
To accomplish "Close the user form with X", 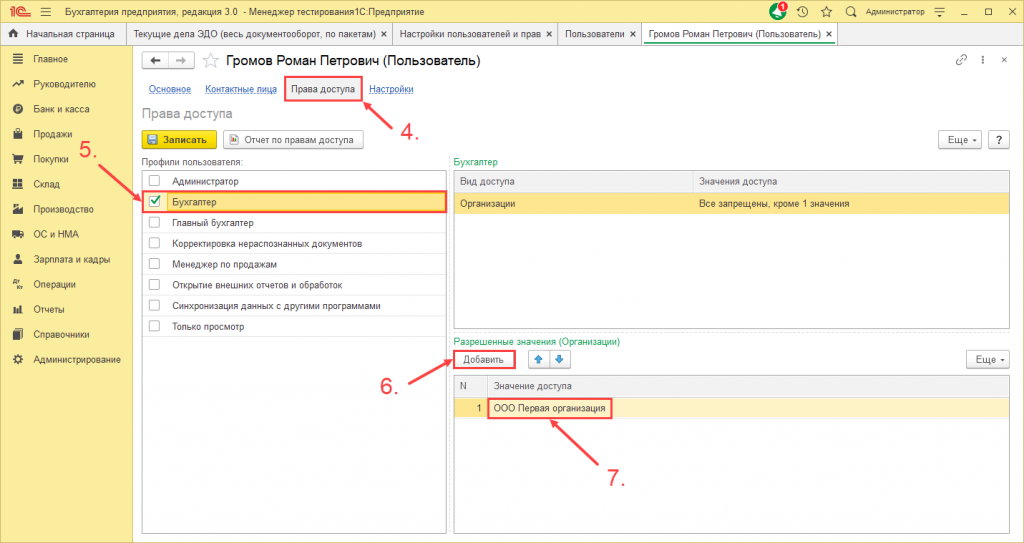I will pos(1004,60).
